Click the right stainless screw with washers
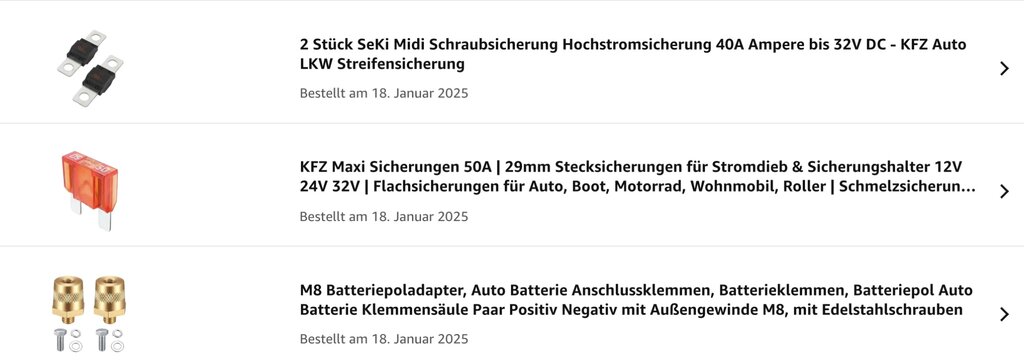This screenshot has height=362, width=1024. tap(109, 340)
